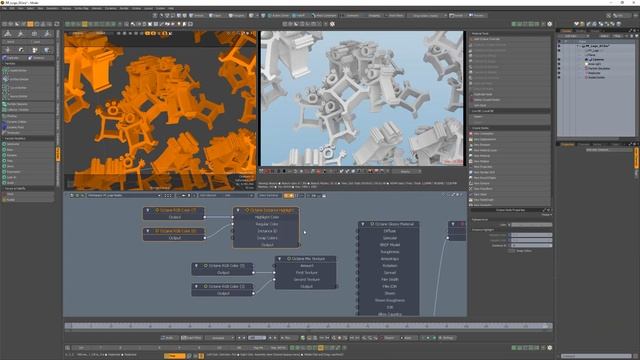Click the orange vertical tab at right edge
The width and height of the screenshot is (640, 360).
(x=636, y=157)
